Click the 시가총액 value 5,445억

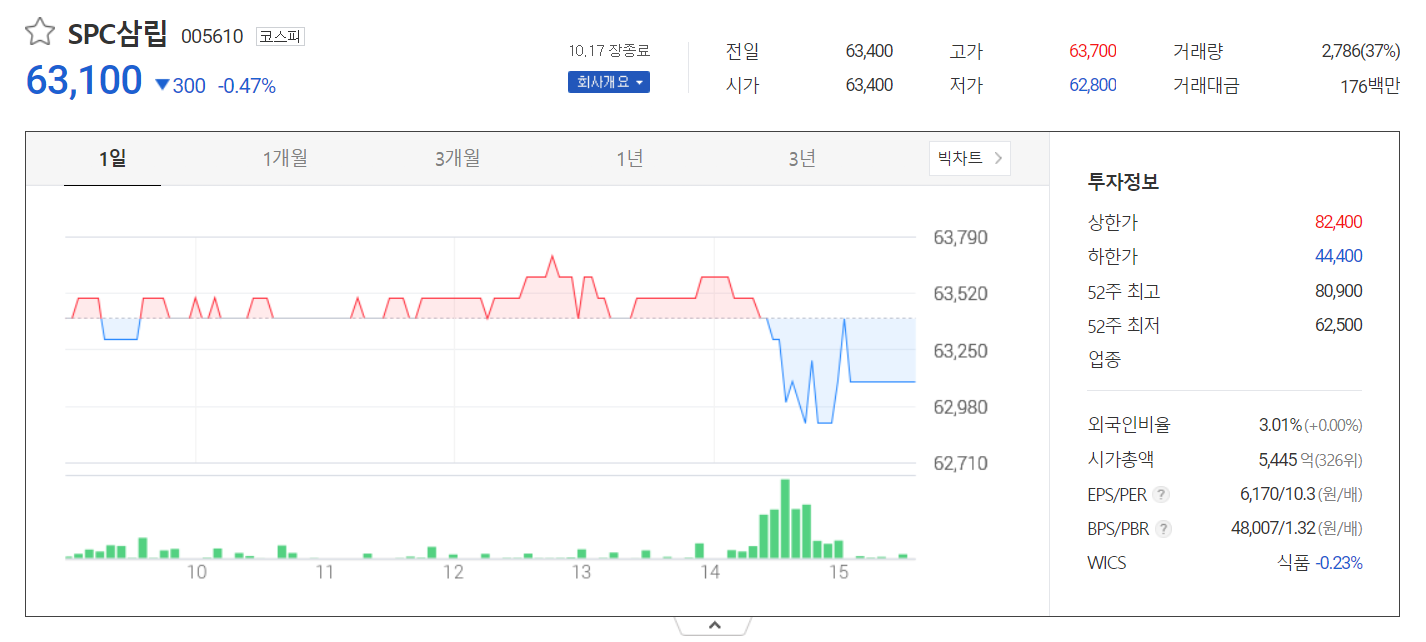tap(1288, 460)
